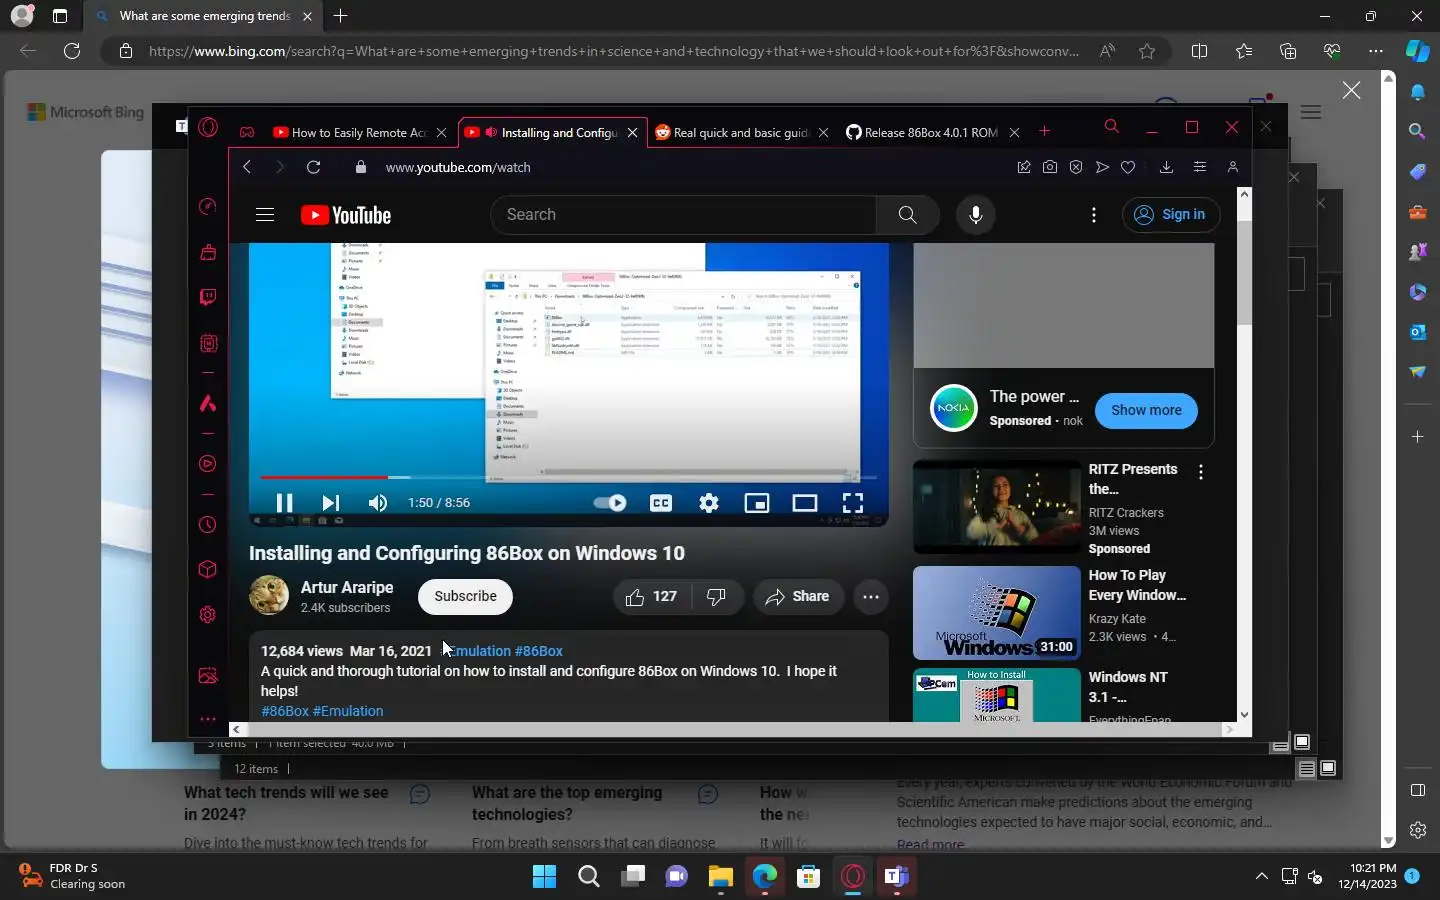Open the Player icon in Opera sidebar
1440x900 pixels.
tap(208, 464)
